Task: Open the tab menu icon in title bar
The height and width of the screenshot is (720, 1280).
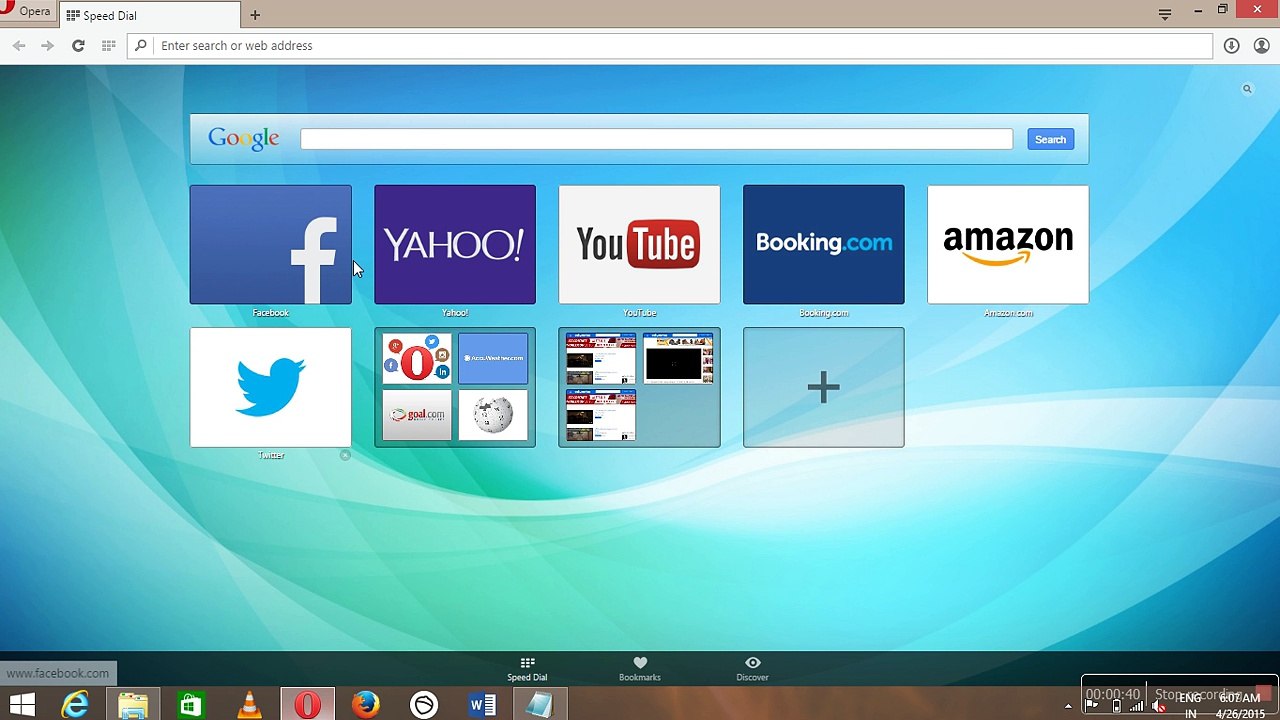Action: 1165,13
